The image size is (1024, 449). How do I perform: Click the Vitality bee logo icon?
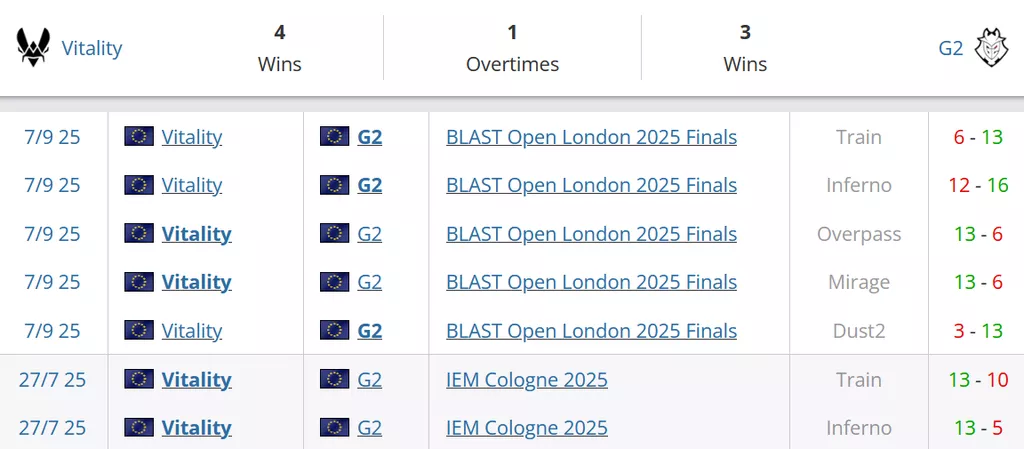[33, 47]
